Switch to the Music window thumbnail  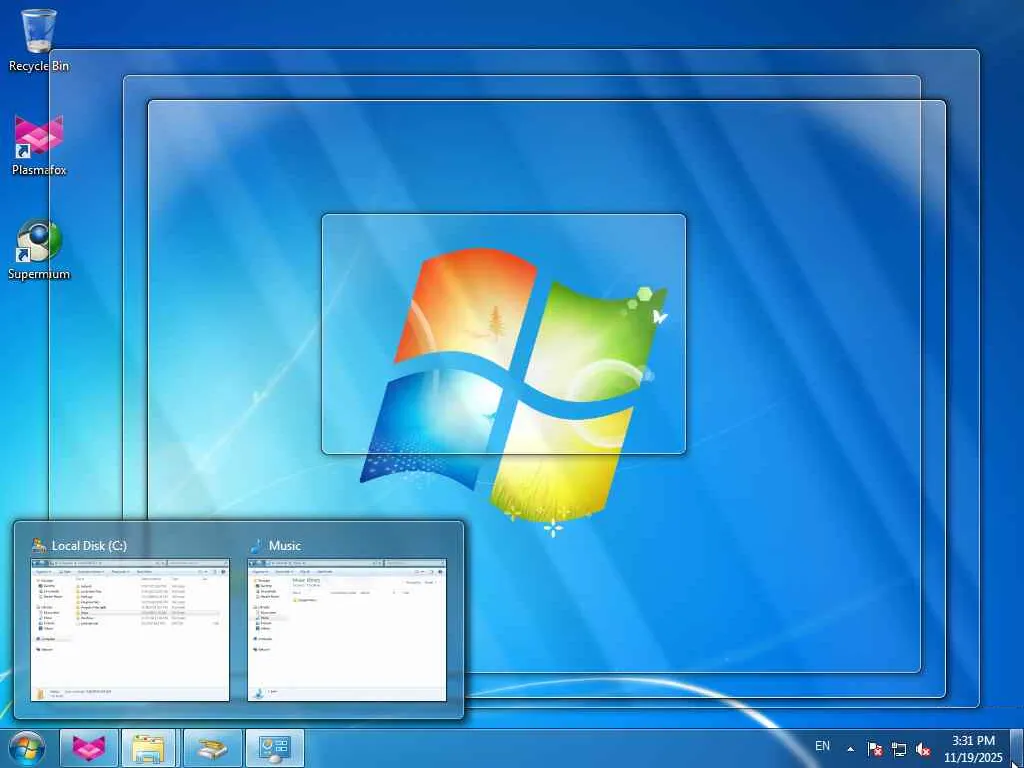(347, 630)
